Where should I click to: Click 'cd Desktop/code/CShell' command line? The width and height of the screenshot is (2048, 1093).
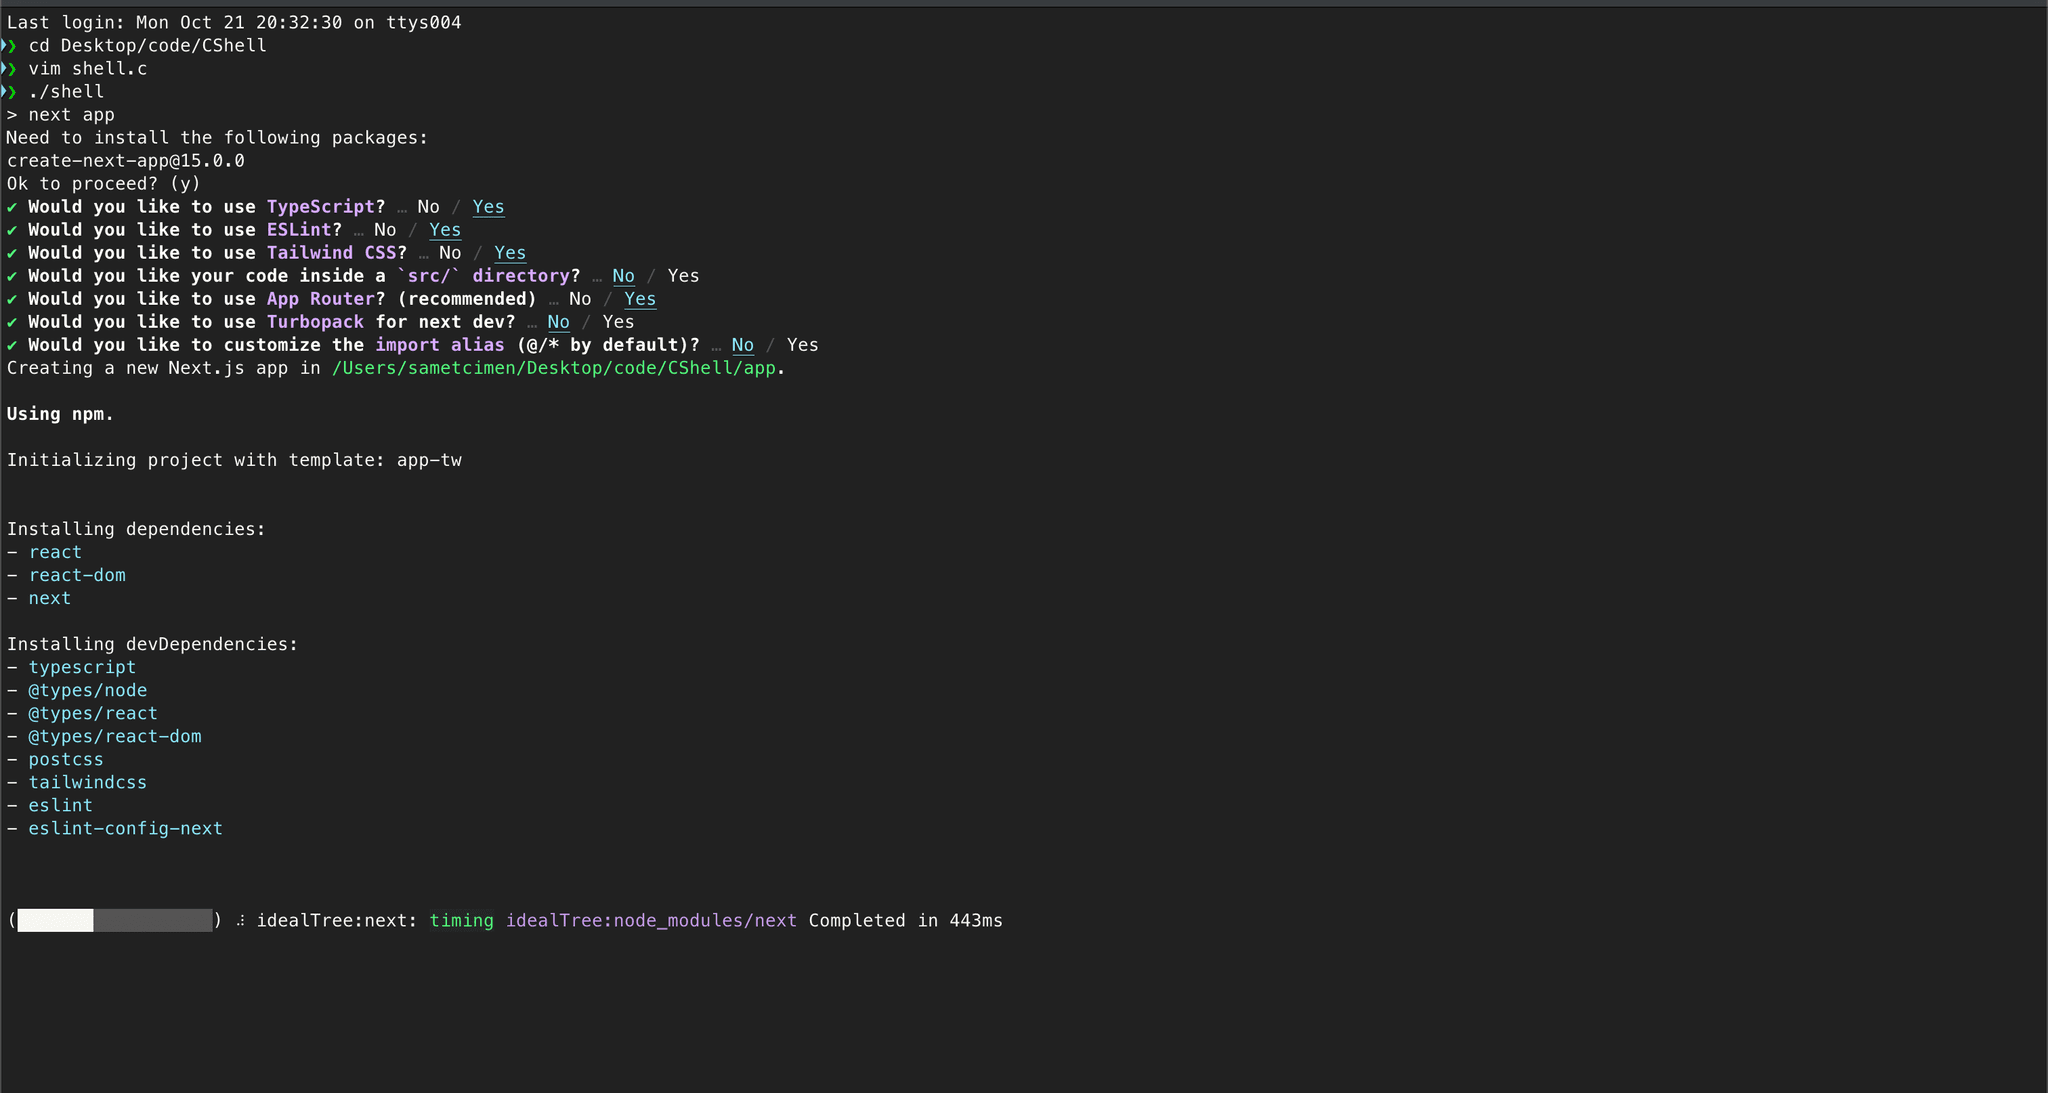pyautogui.click(x=147, y=46)
